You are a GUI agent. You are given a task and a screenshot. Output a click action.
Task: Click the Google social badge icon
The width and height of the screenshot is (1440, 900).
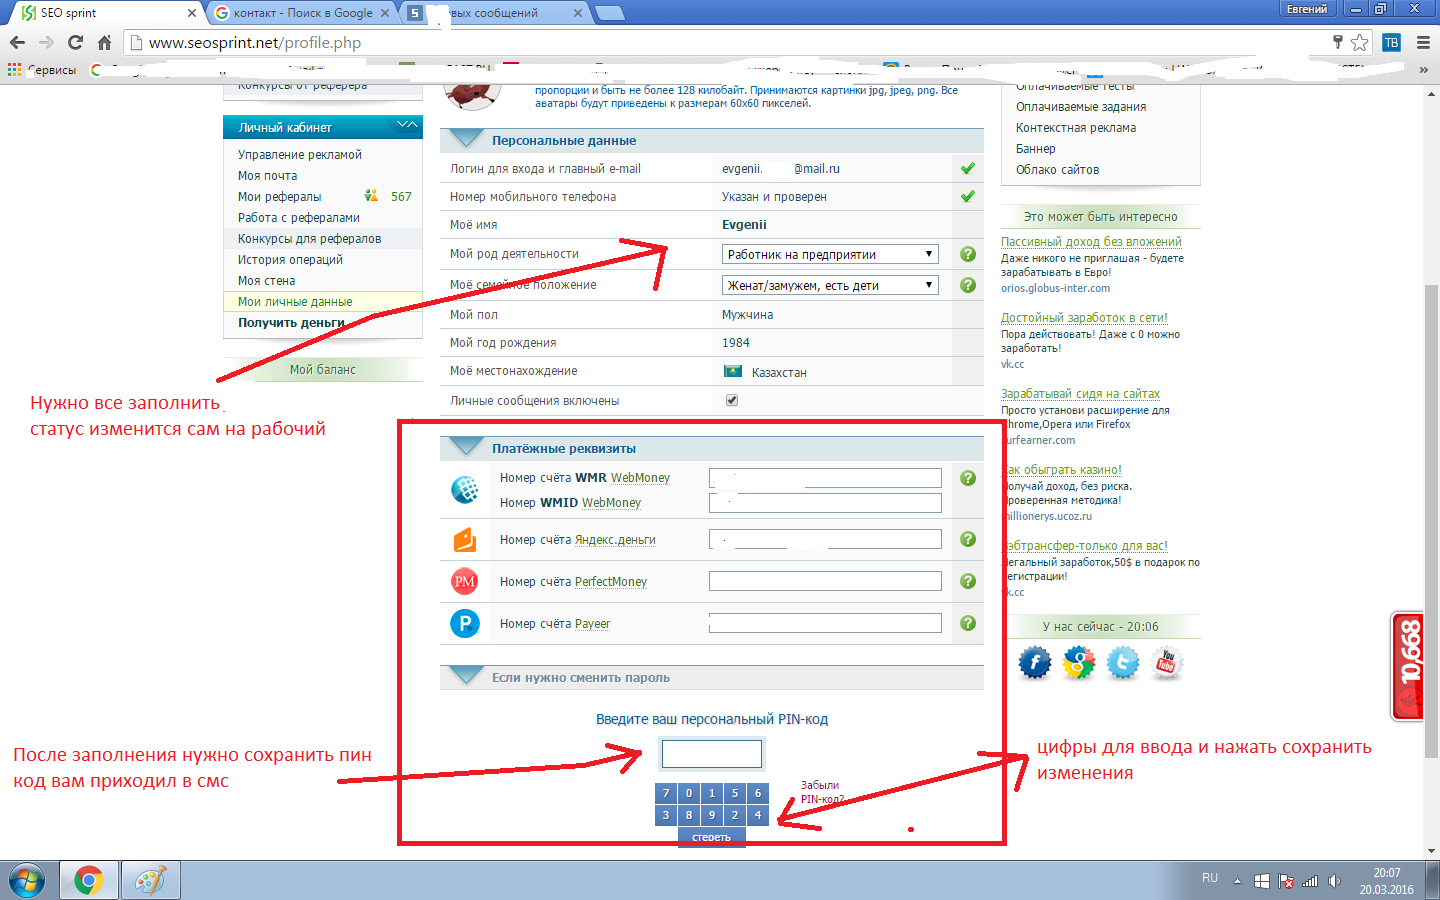coord(1078,662)
